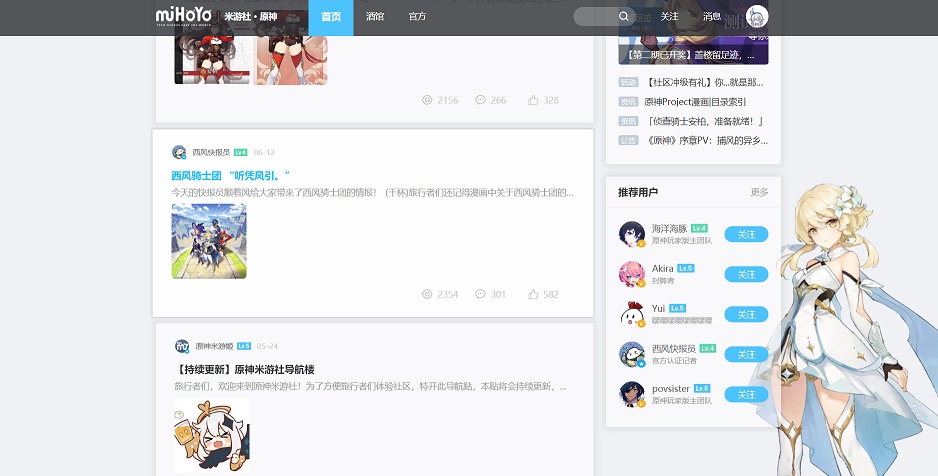This screenshot has width=938, height=476.
Task: Open Yui user avatar
Action: click(632, 314)
